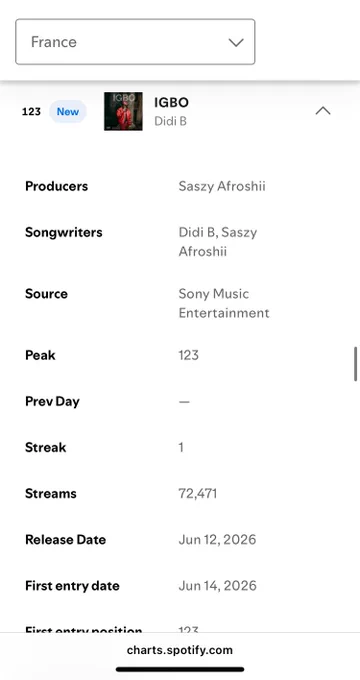The height and width of the screenshot is (680, 360).
Task: Select the Release Date Jun 12, 2026
Action: click(x=217, y=539)
